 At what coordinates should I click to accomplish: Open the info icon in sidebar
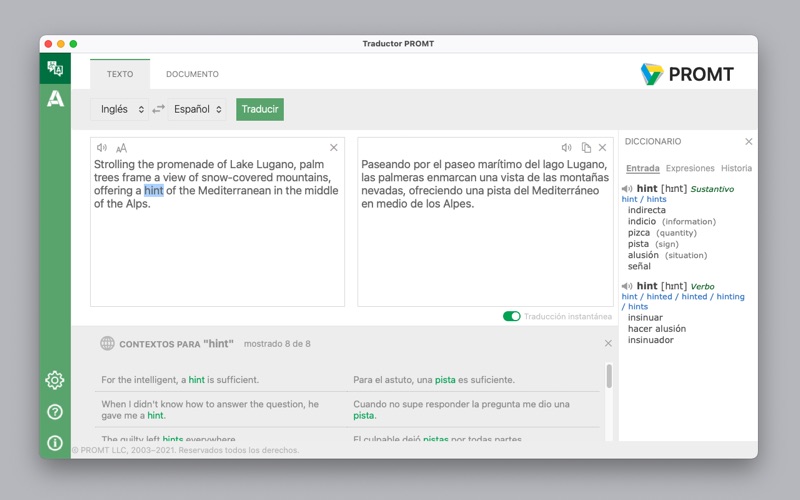[x=55, y=443]
